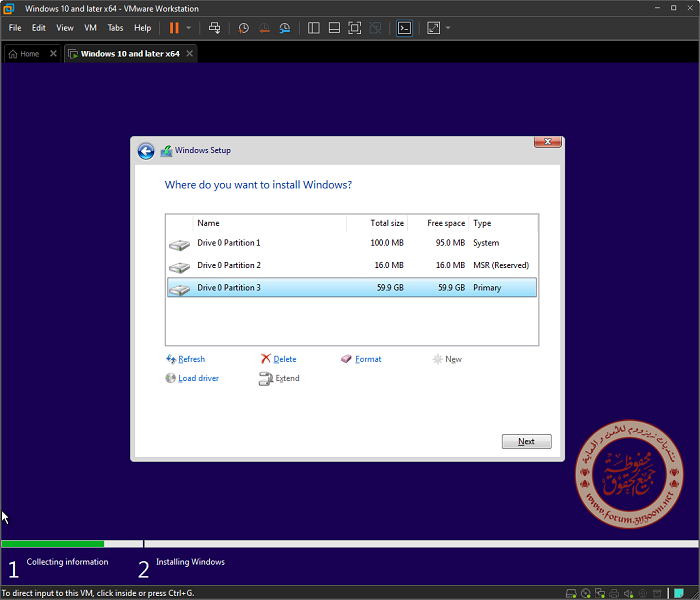Click the Collecting information progress bar
The height and width of the screenshot is (600, 700).
coord(72,544)
